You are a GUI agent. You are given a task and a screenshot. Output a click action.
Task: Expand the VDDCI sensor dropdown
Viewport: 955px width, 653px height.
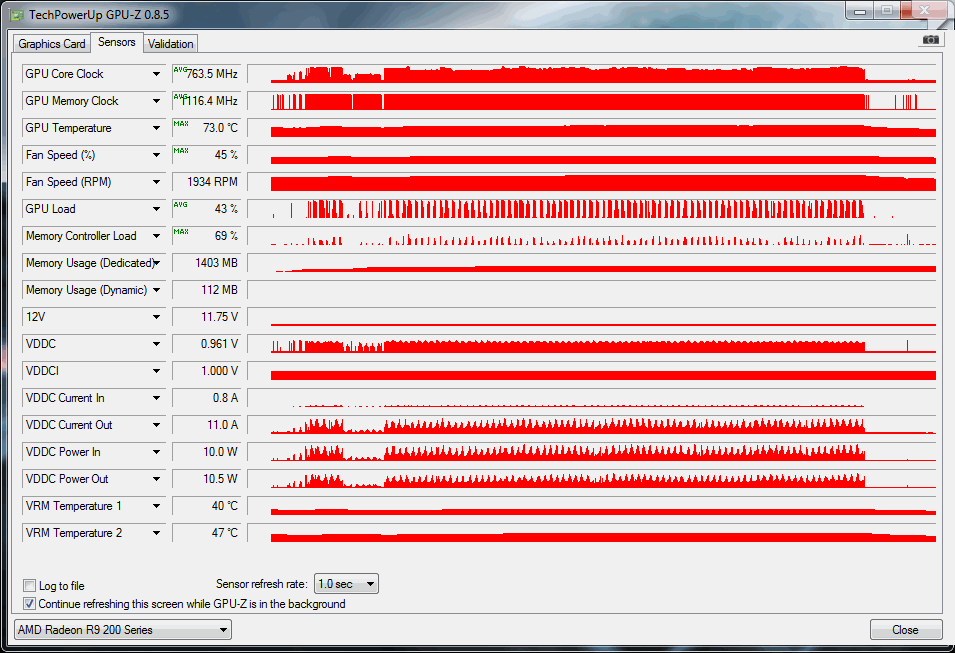157,370
